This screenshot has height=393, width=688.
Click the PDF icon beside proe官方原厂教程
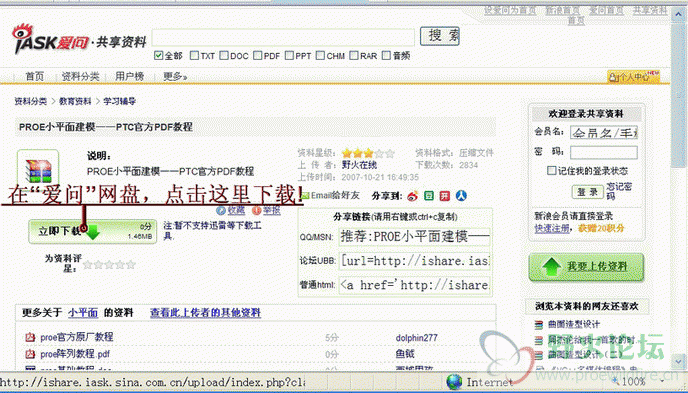(30, 337)
